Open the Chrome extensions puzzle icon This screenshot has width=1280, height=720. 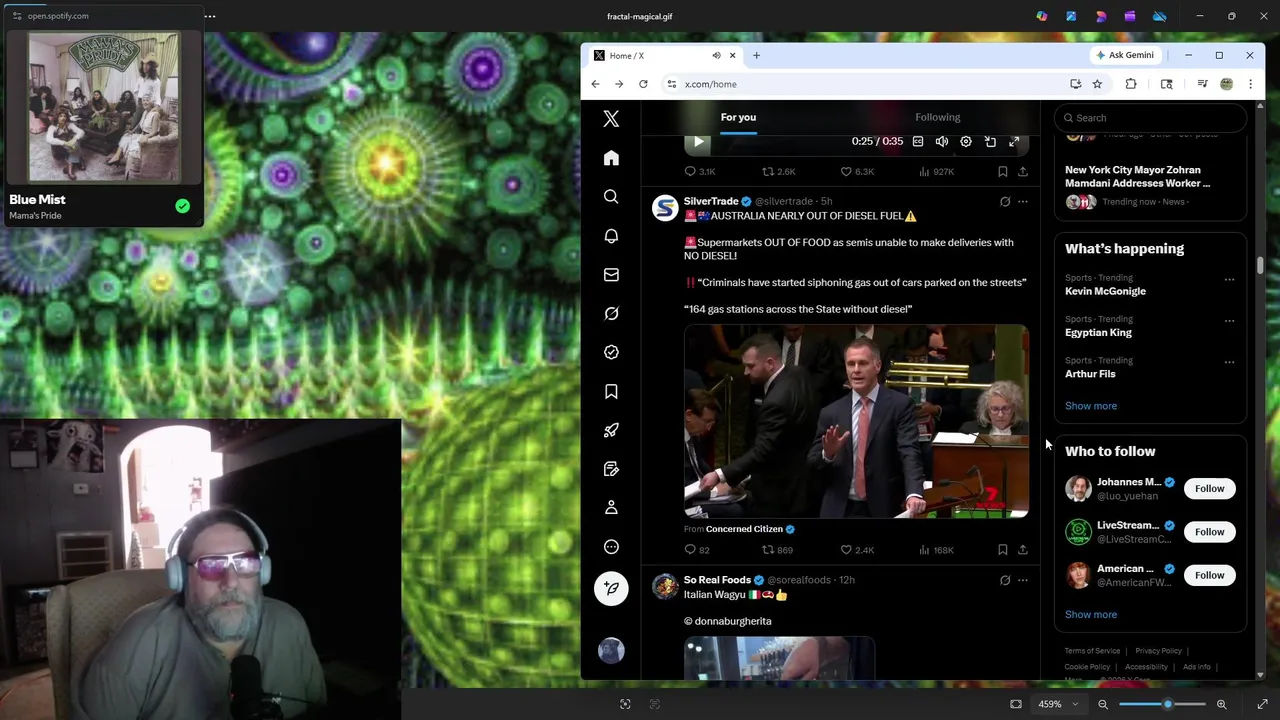pos(1131,84)
